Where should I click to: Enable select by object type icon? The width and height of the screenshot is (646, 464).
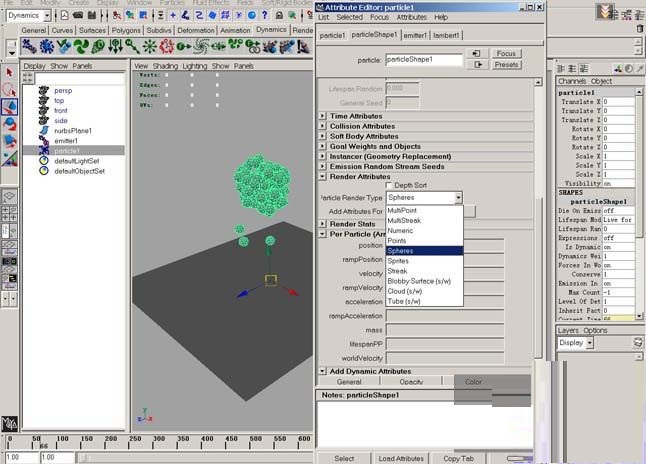point(130,15)
